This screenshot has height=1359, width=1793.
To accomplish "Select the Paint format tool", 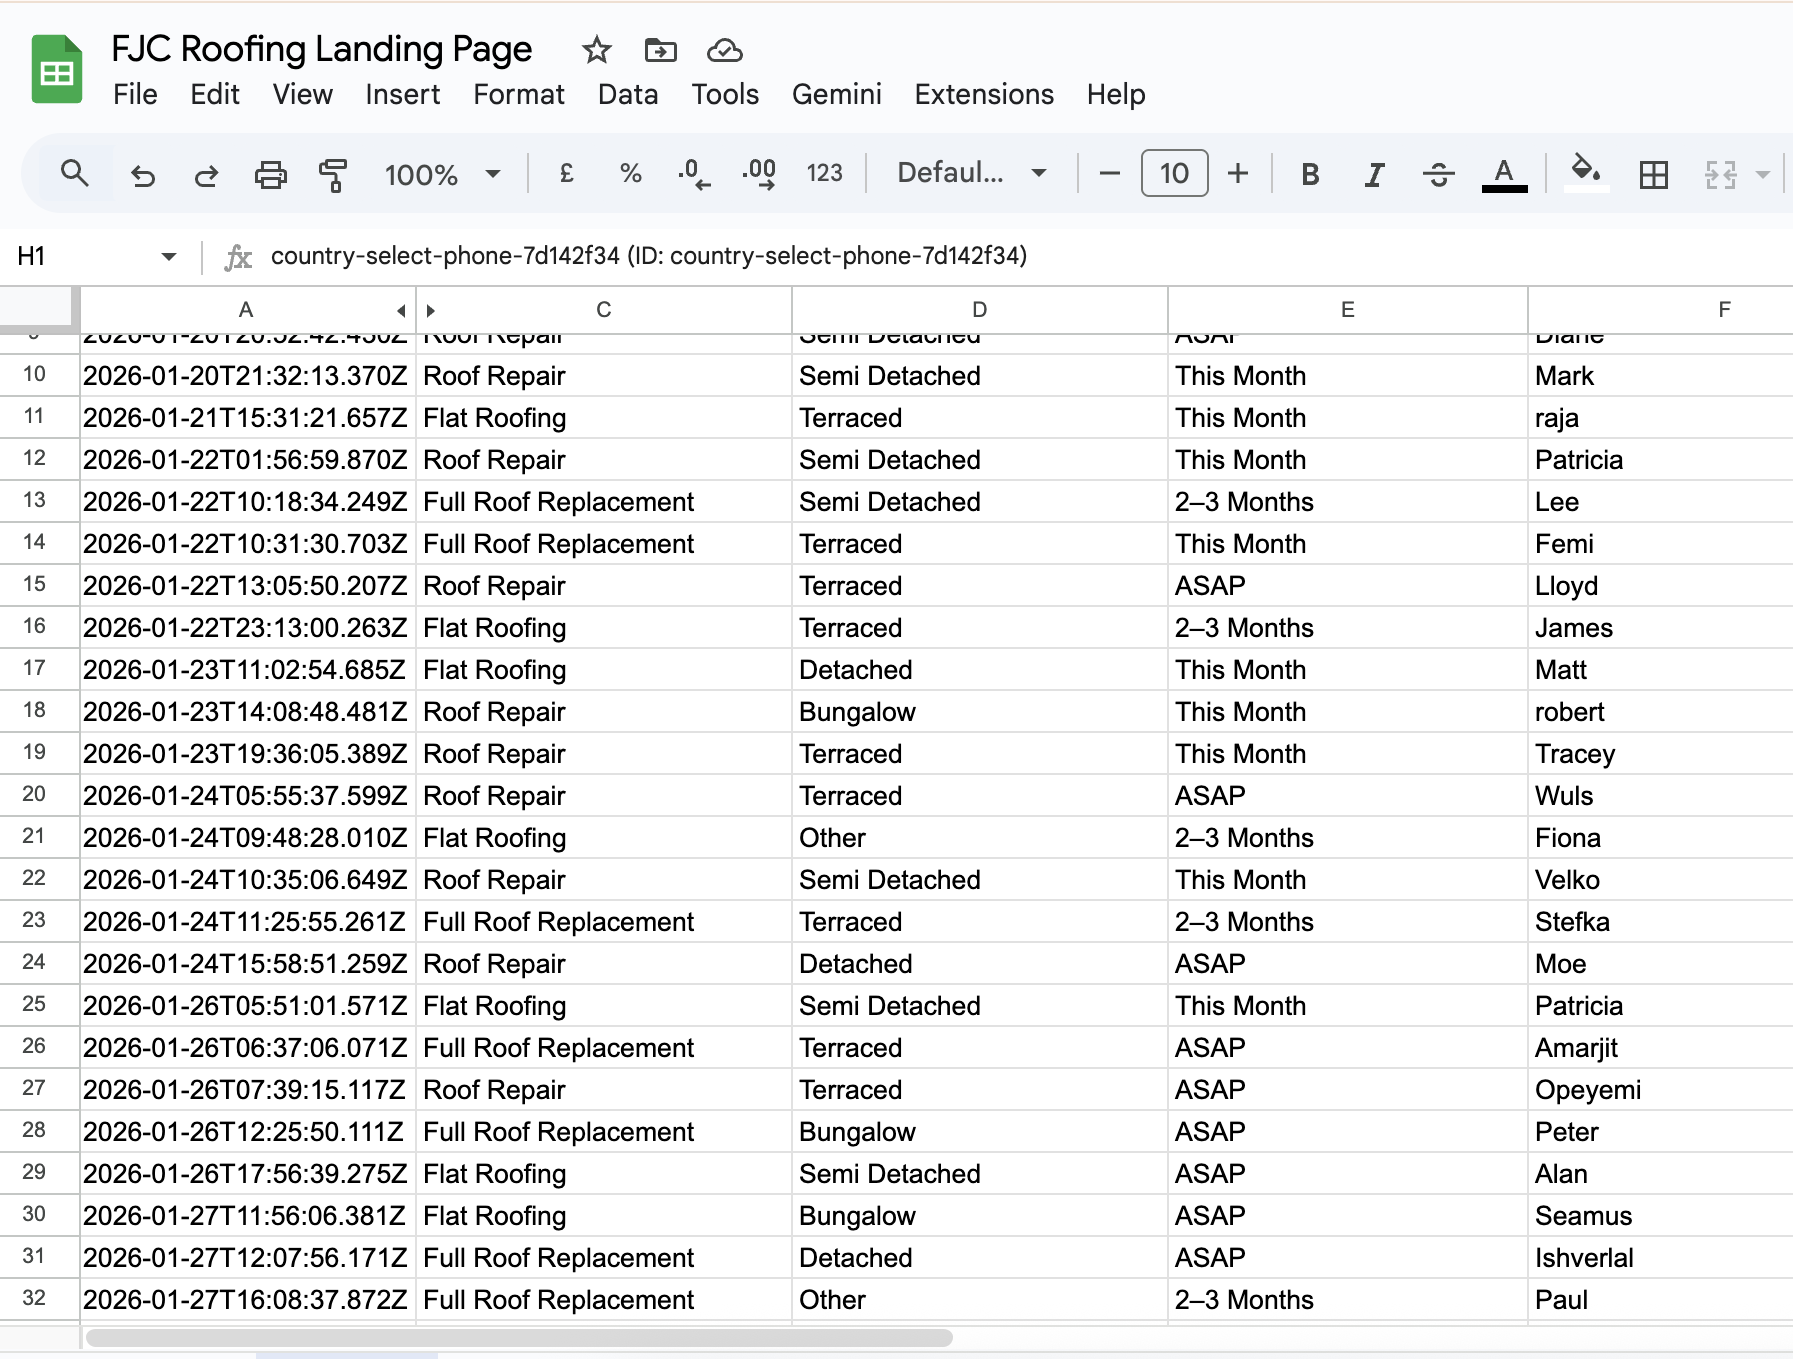I will (x=332, y=173).
